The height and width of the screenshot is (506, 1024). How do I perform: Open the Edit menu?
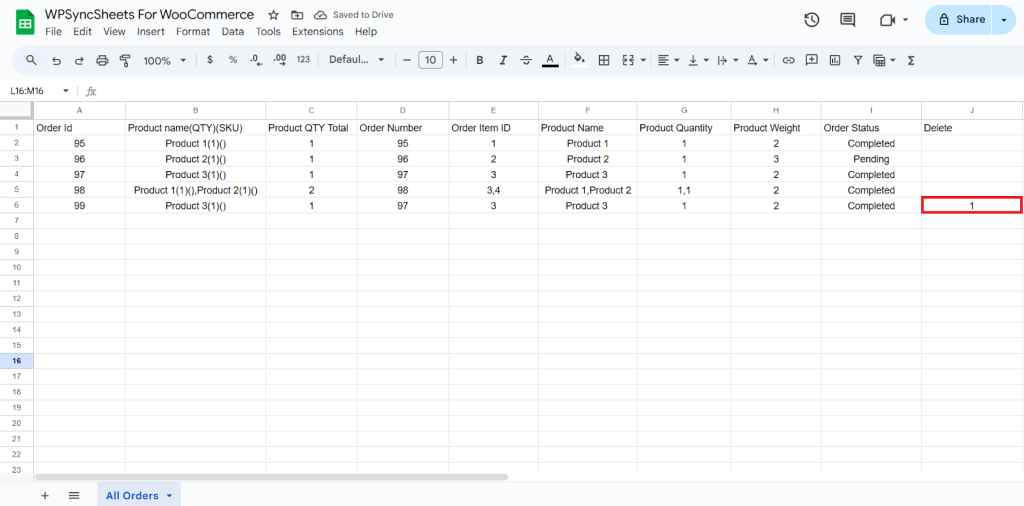tap(82, 31)
